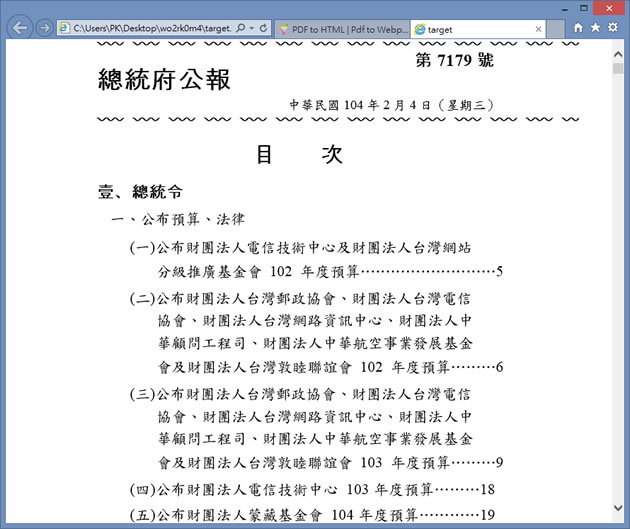This screenshot has width=630, height=529.
Task: Click page number 19 for item (五)
Action: pos(488,515)
